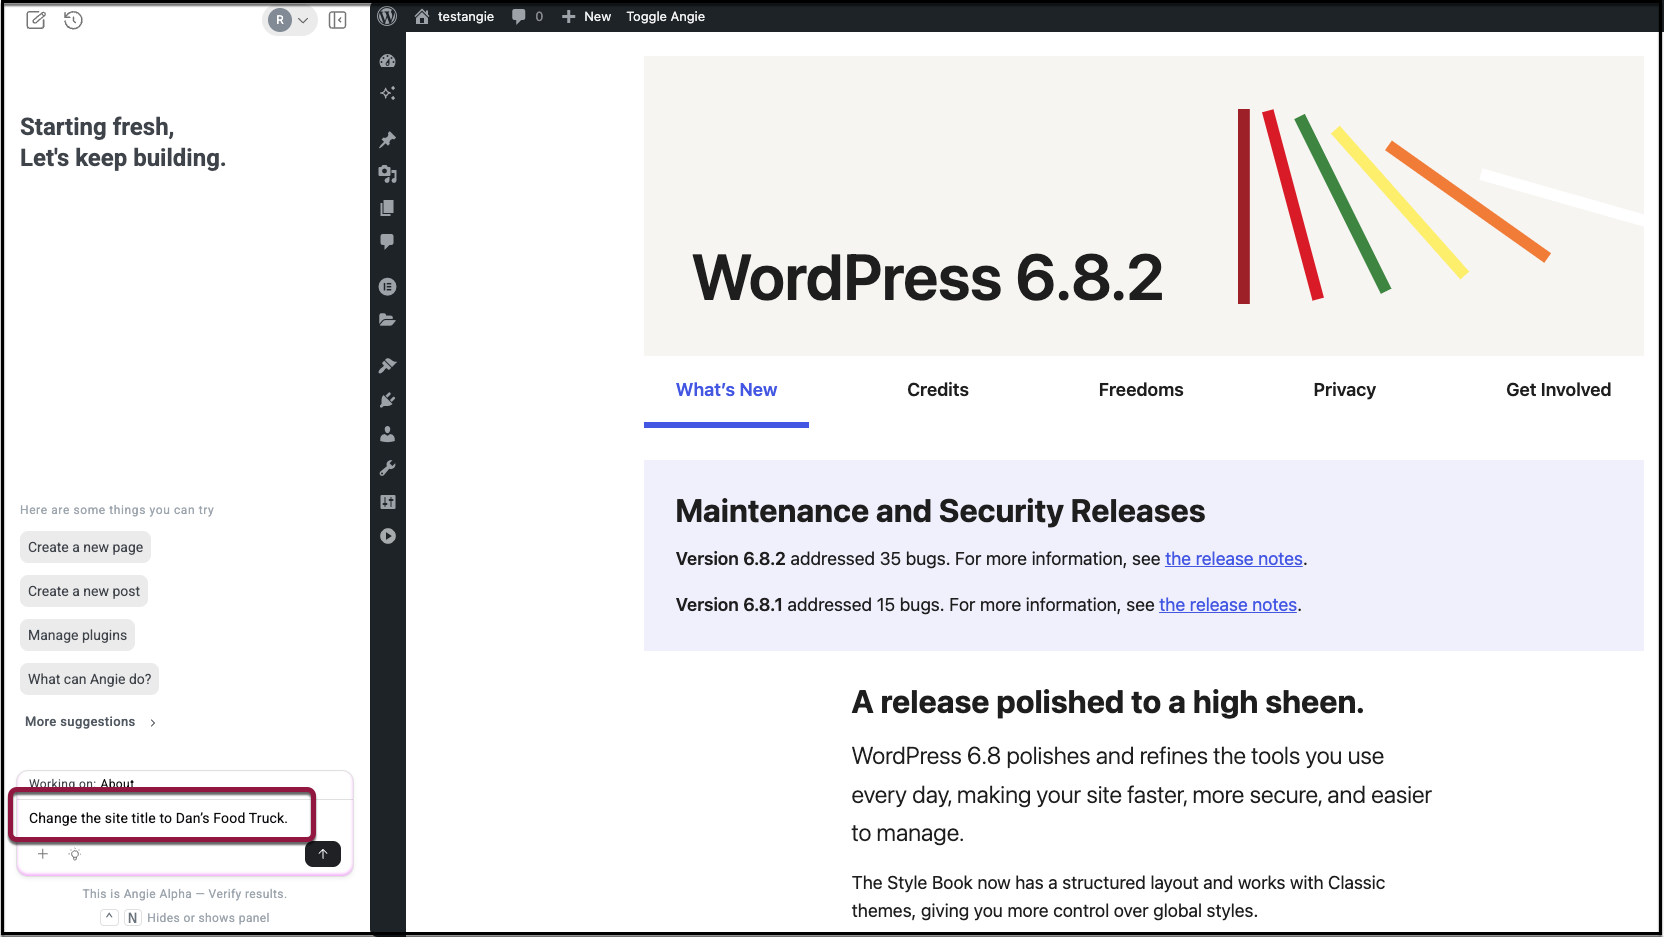
Task: Start a new chat with the compose icon
Action: pos(36,20)
